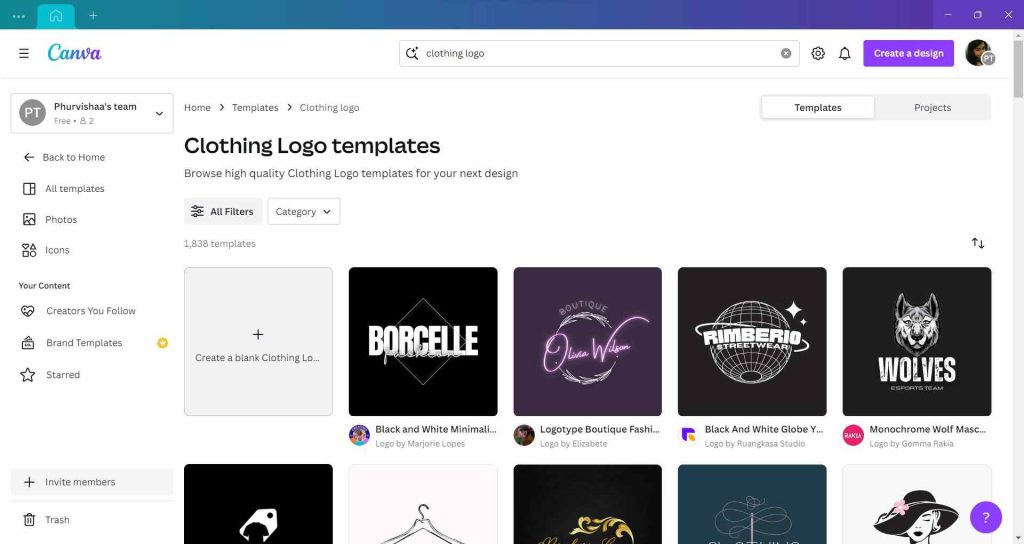The image size is (1024, 544).
Task: Open the Trash in the sidebar
Action: tap(57, 520)
